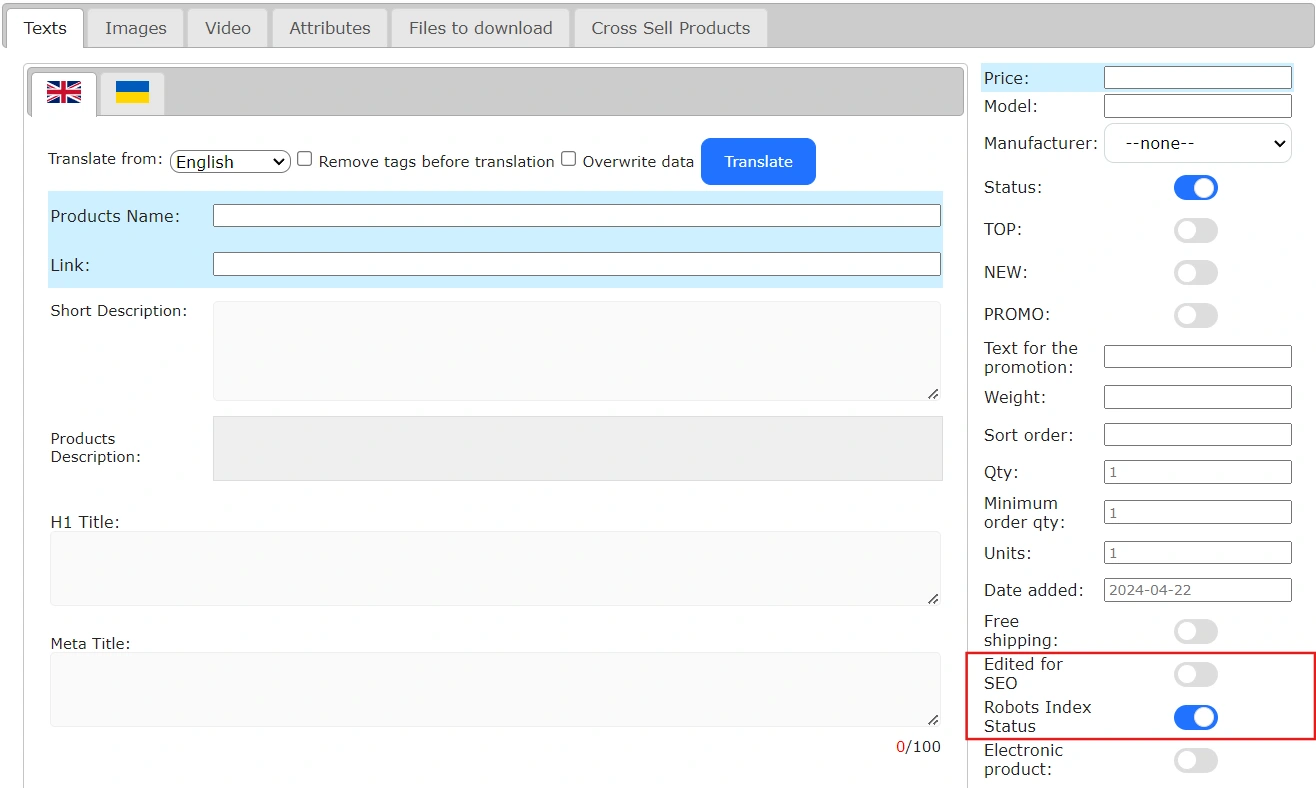Switch on the NEW toggle

pos(1195,273)
